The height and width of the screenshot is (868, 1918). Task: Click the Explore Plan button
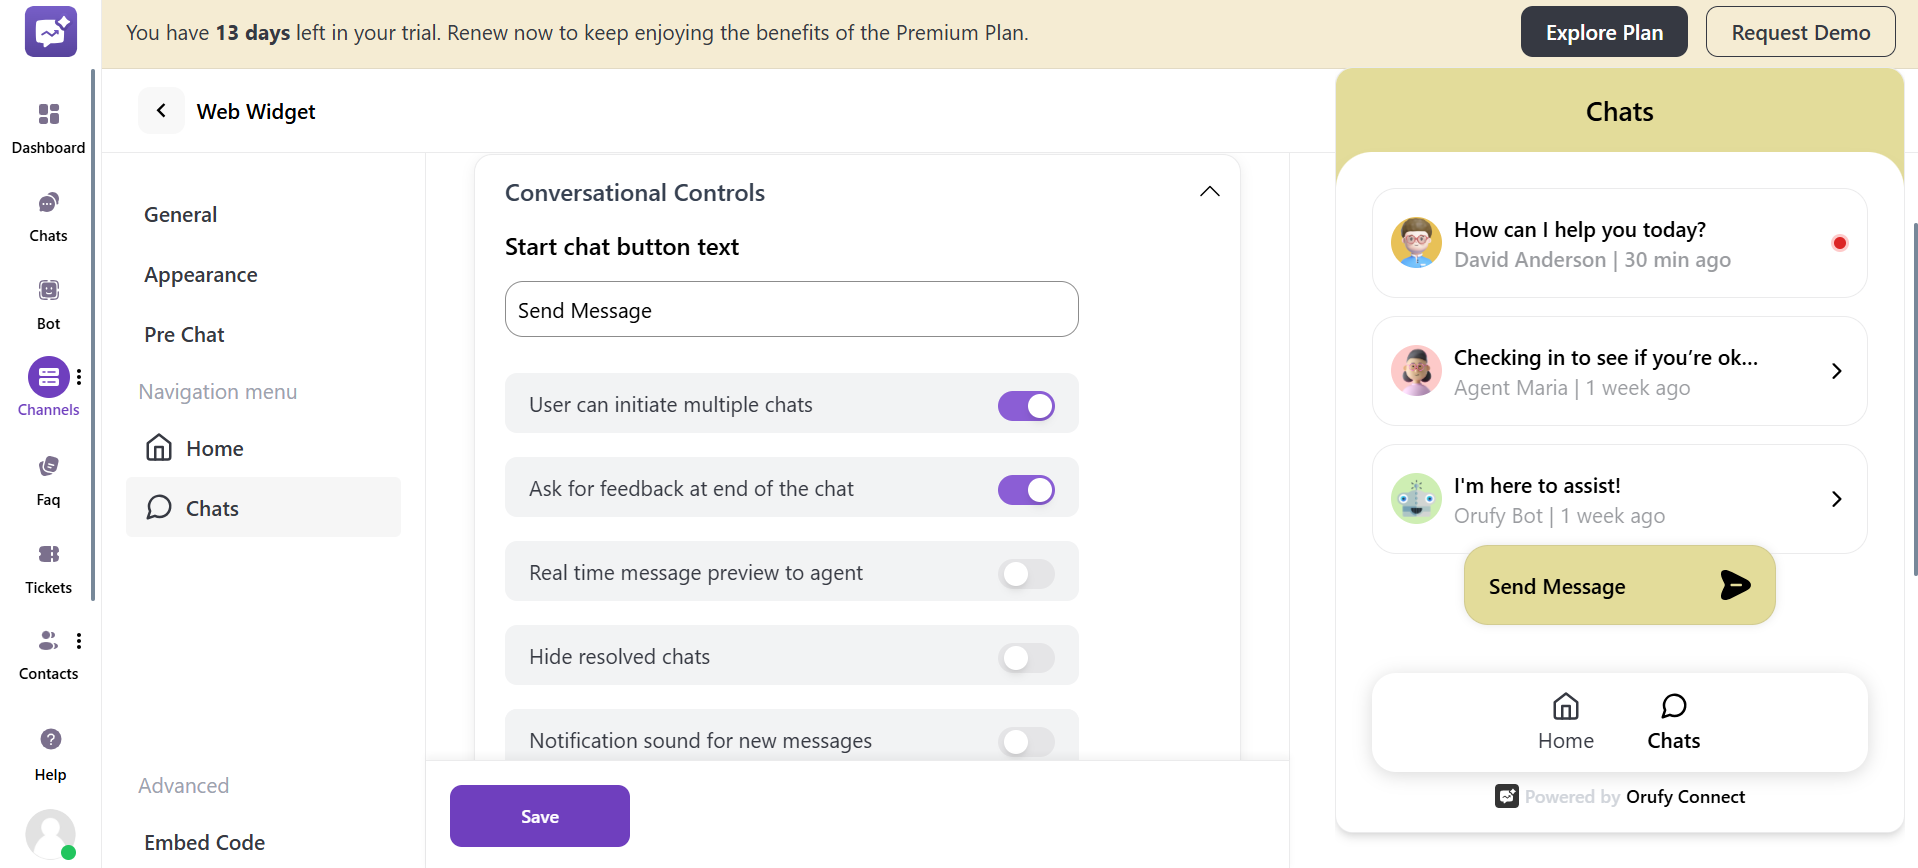(1603, 31)
